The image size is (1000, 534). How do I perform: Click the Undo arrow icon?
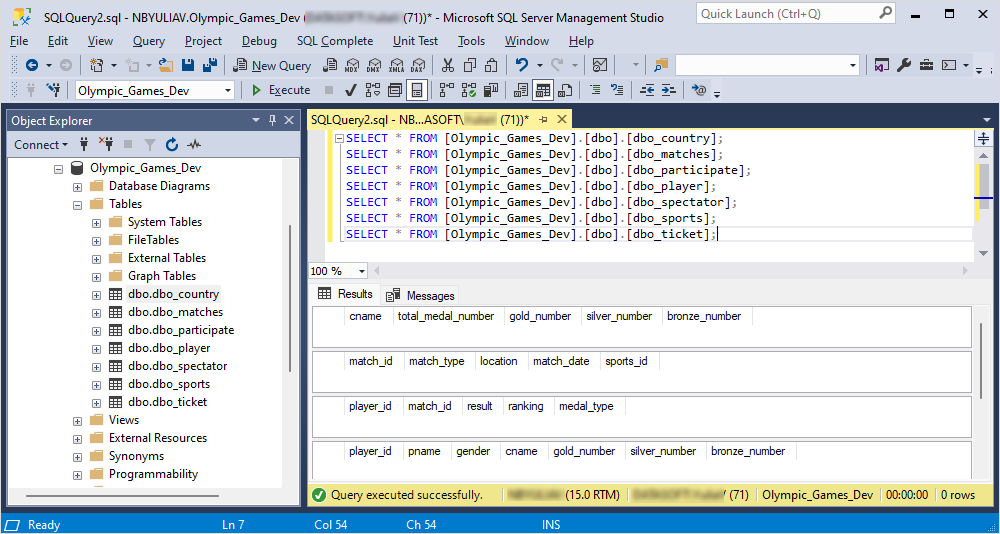pos(522,65)
